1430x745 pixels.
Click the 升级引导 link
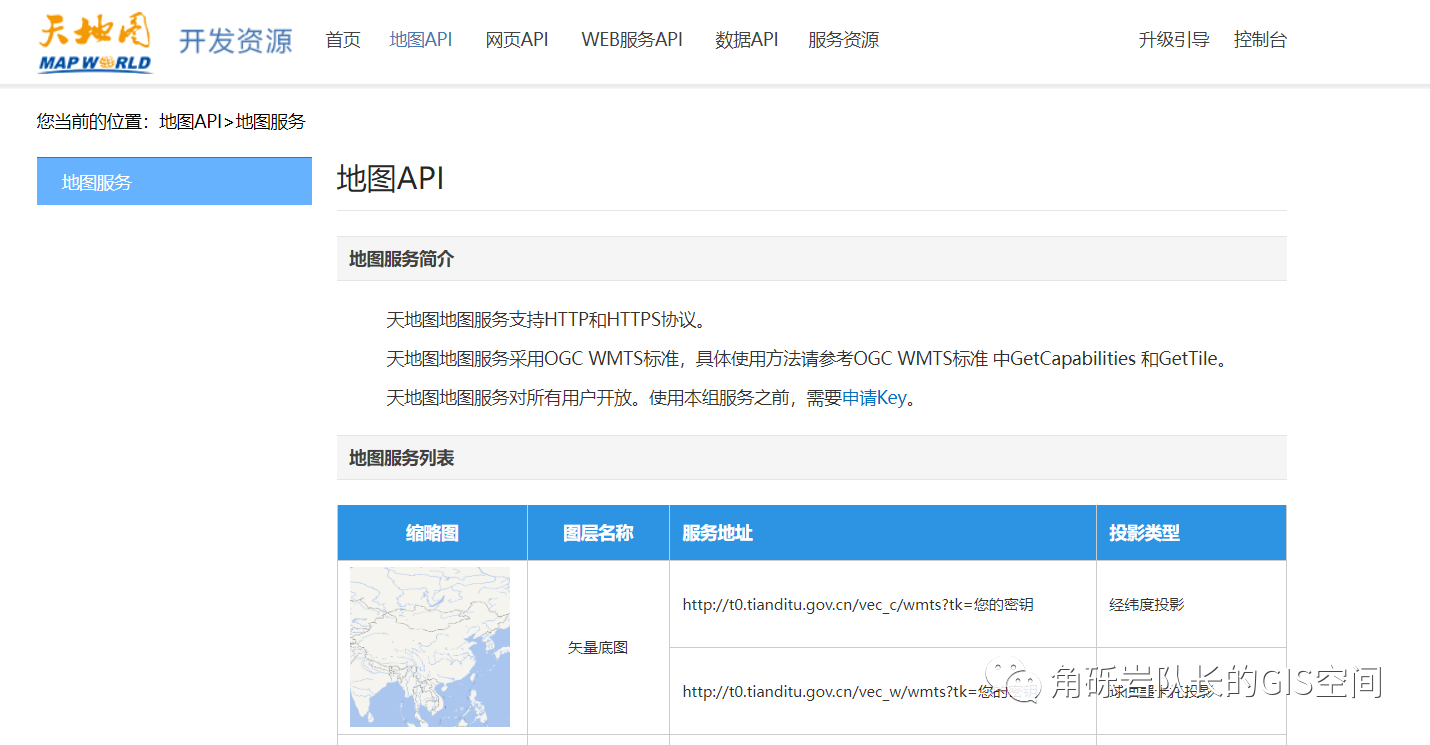[1174, 40]
